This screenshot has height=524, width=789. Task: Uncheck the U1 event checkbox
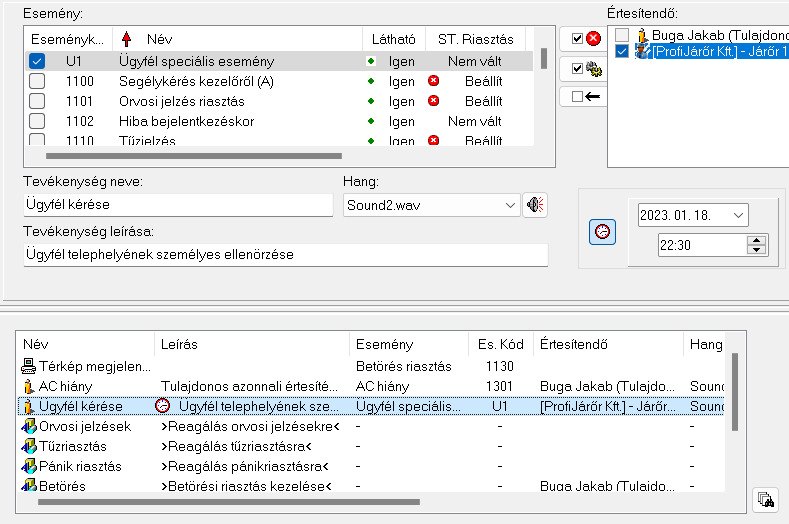coord(37,61)
